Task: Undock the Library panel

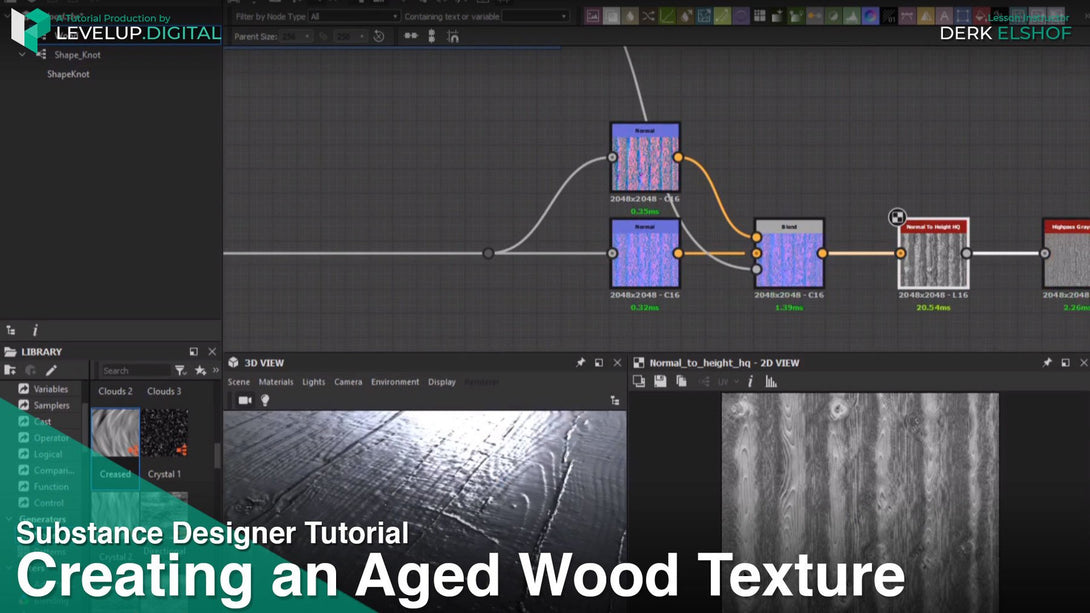Action: 194,352
